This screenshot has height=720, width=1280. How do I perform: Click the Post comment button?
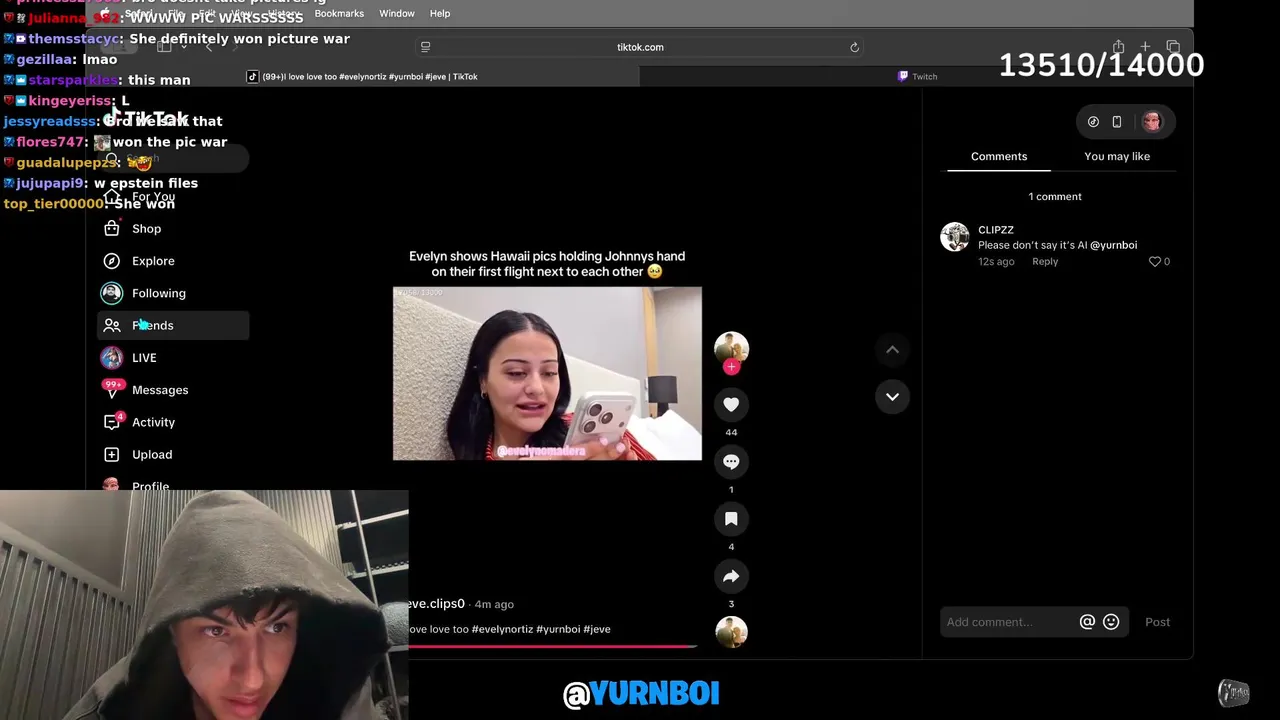tap(1157, 622)
